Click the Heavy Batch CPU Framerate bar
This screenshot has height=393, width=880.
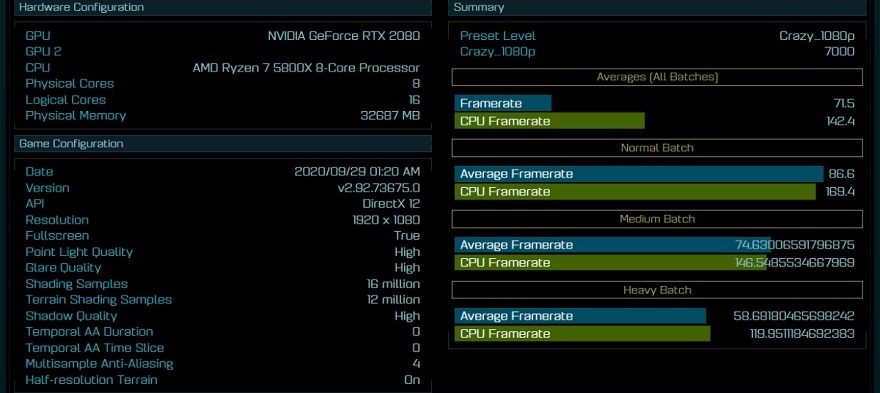(583, 334)
